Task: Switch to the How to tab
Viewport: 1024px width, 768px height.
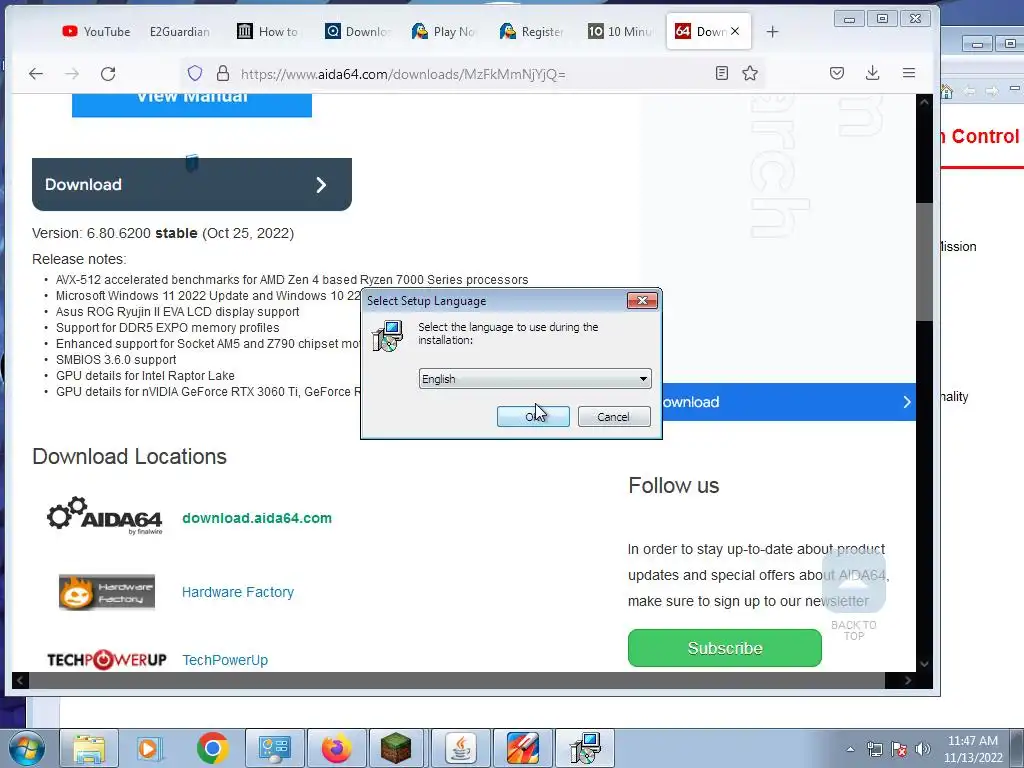Action: (x=268, y=31)
